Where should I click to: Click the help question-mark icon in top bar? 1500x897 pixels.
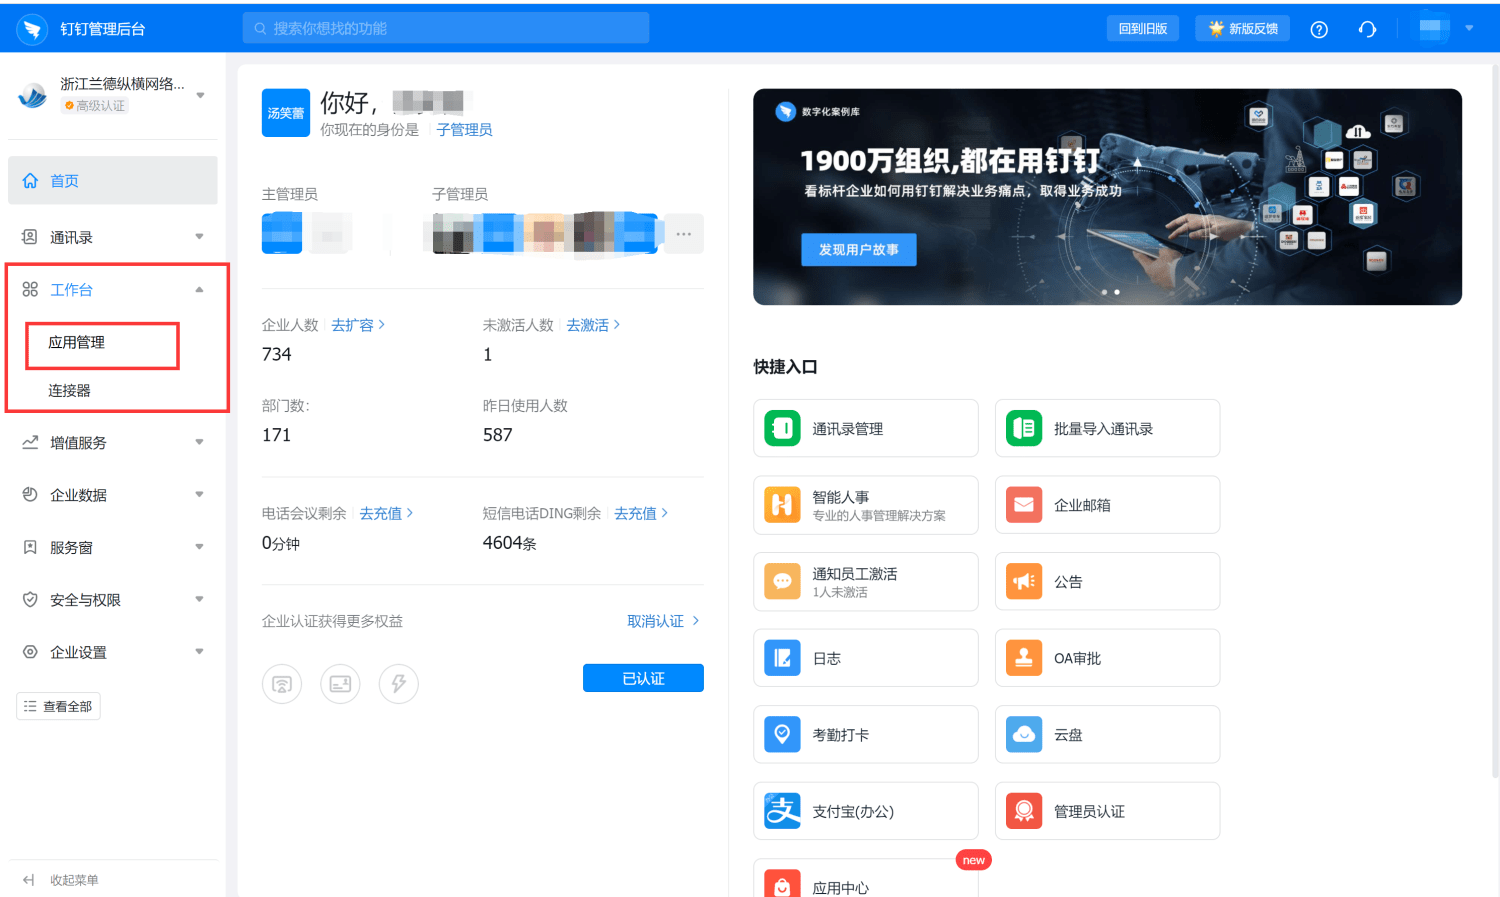(1318, 28)
